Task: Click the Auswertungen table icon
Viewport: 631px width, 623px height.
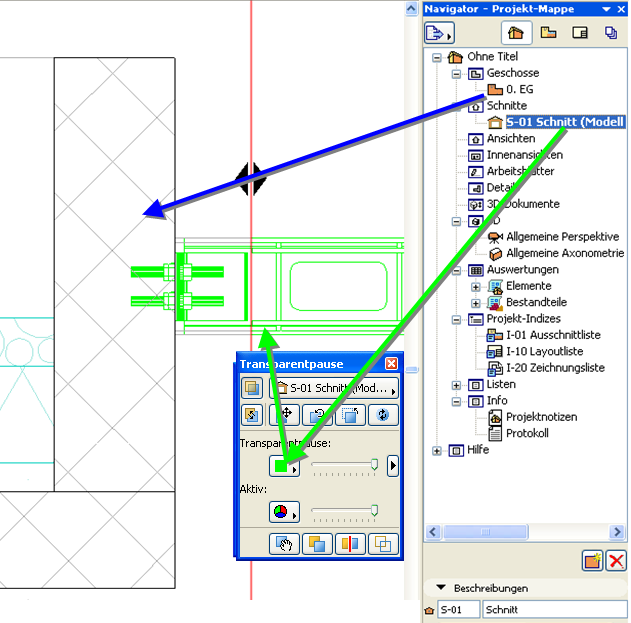Action: 475,270
